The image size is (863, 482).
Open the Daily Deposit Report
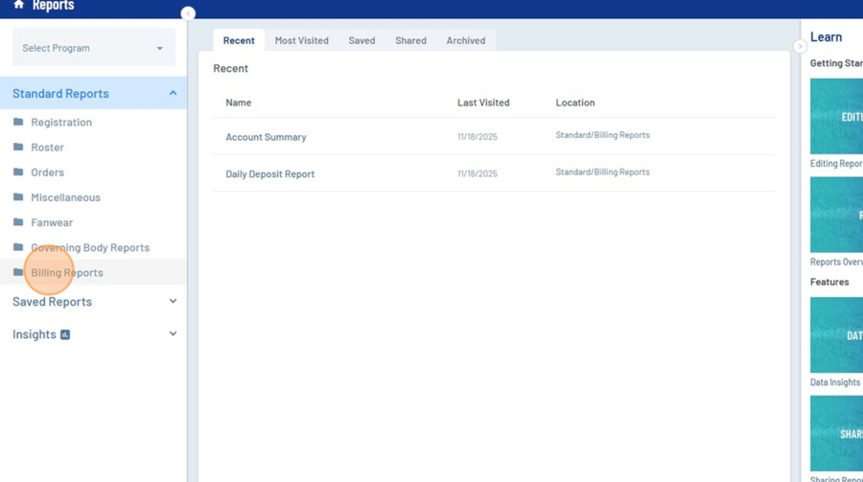click(x=270, y=174)
